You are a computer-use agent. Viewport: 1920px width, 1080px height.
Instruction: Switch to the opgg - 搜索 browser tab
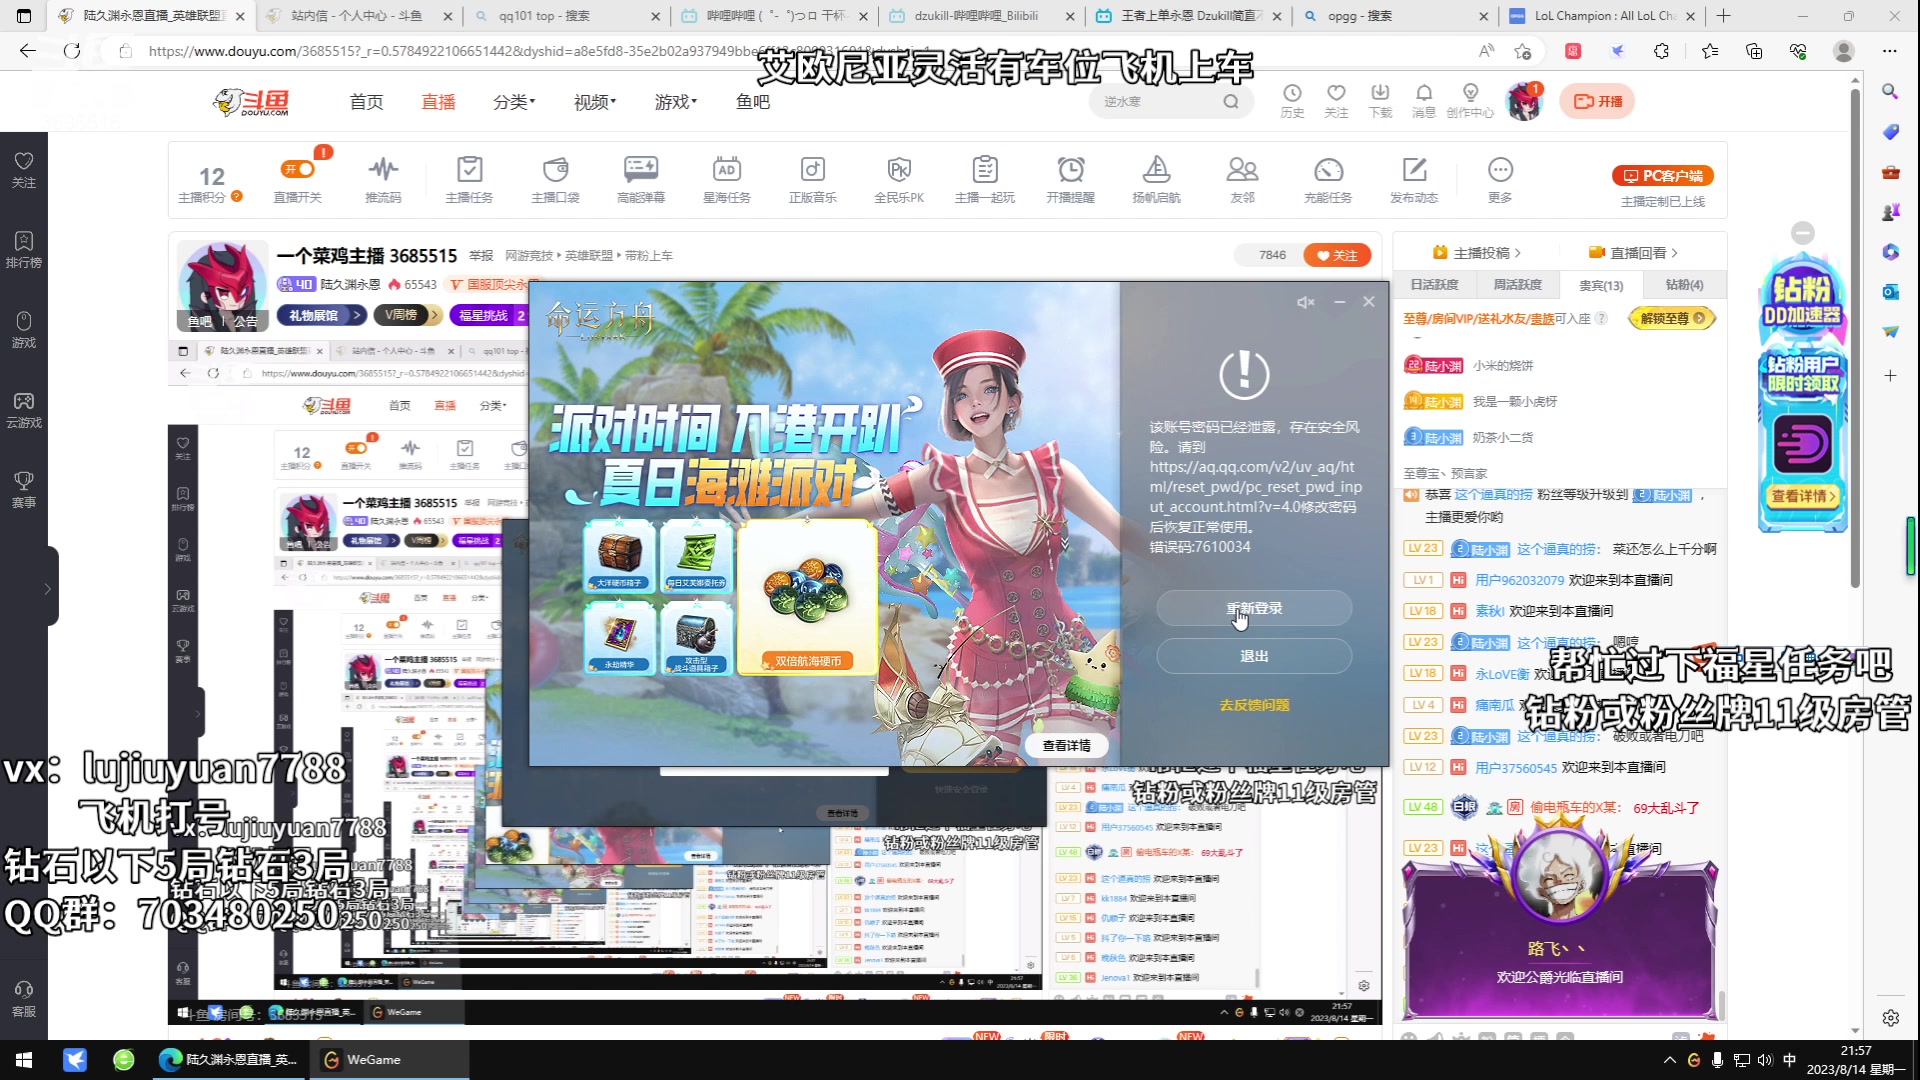click(x=1394, y=16)
